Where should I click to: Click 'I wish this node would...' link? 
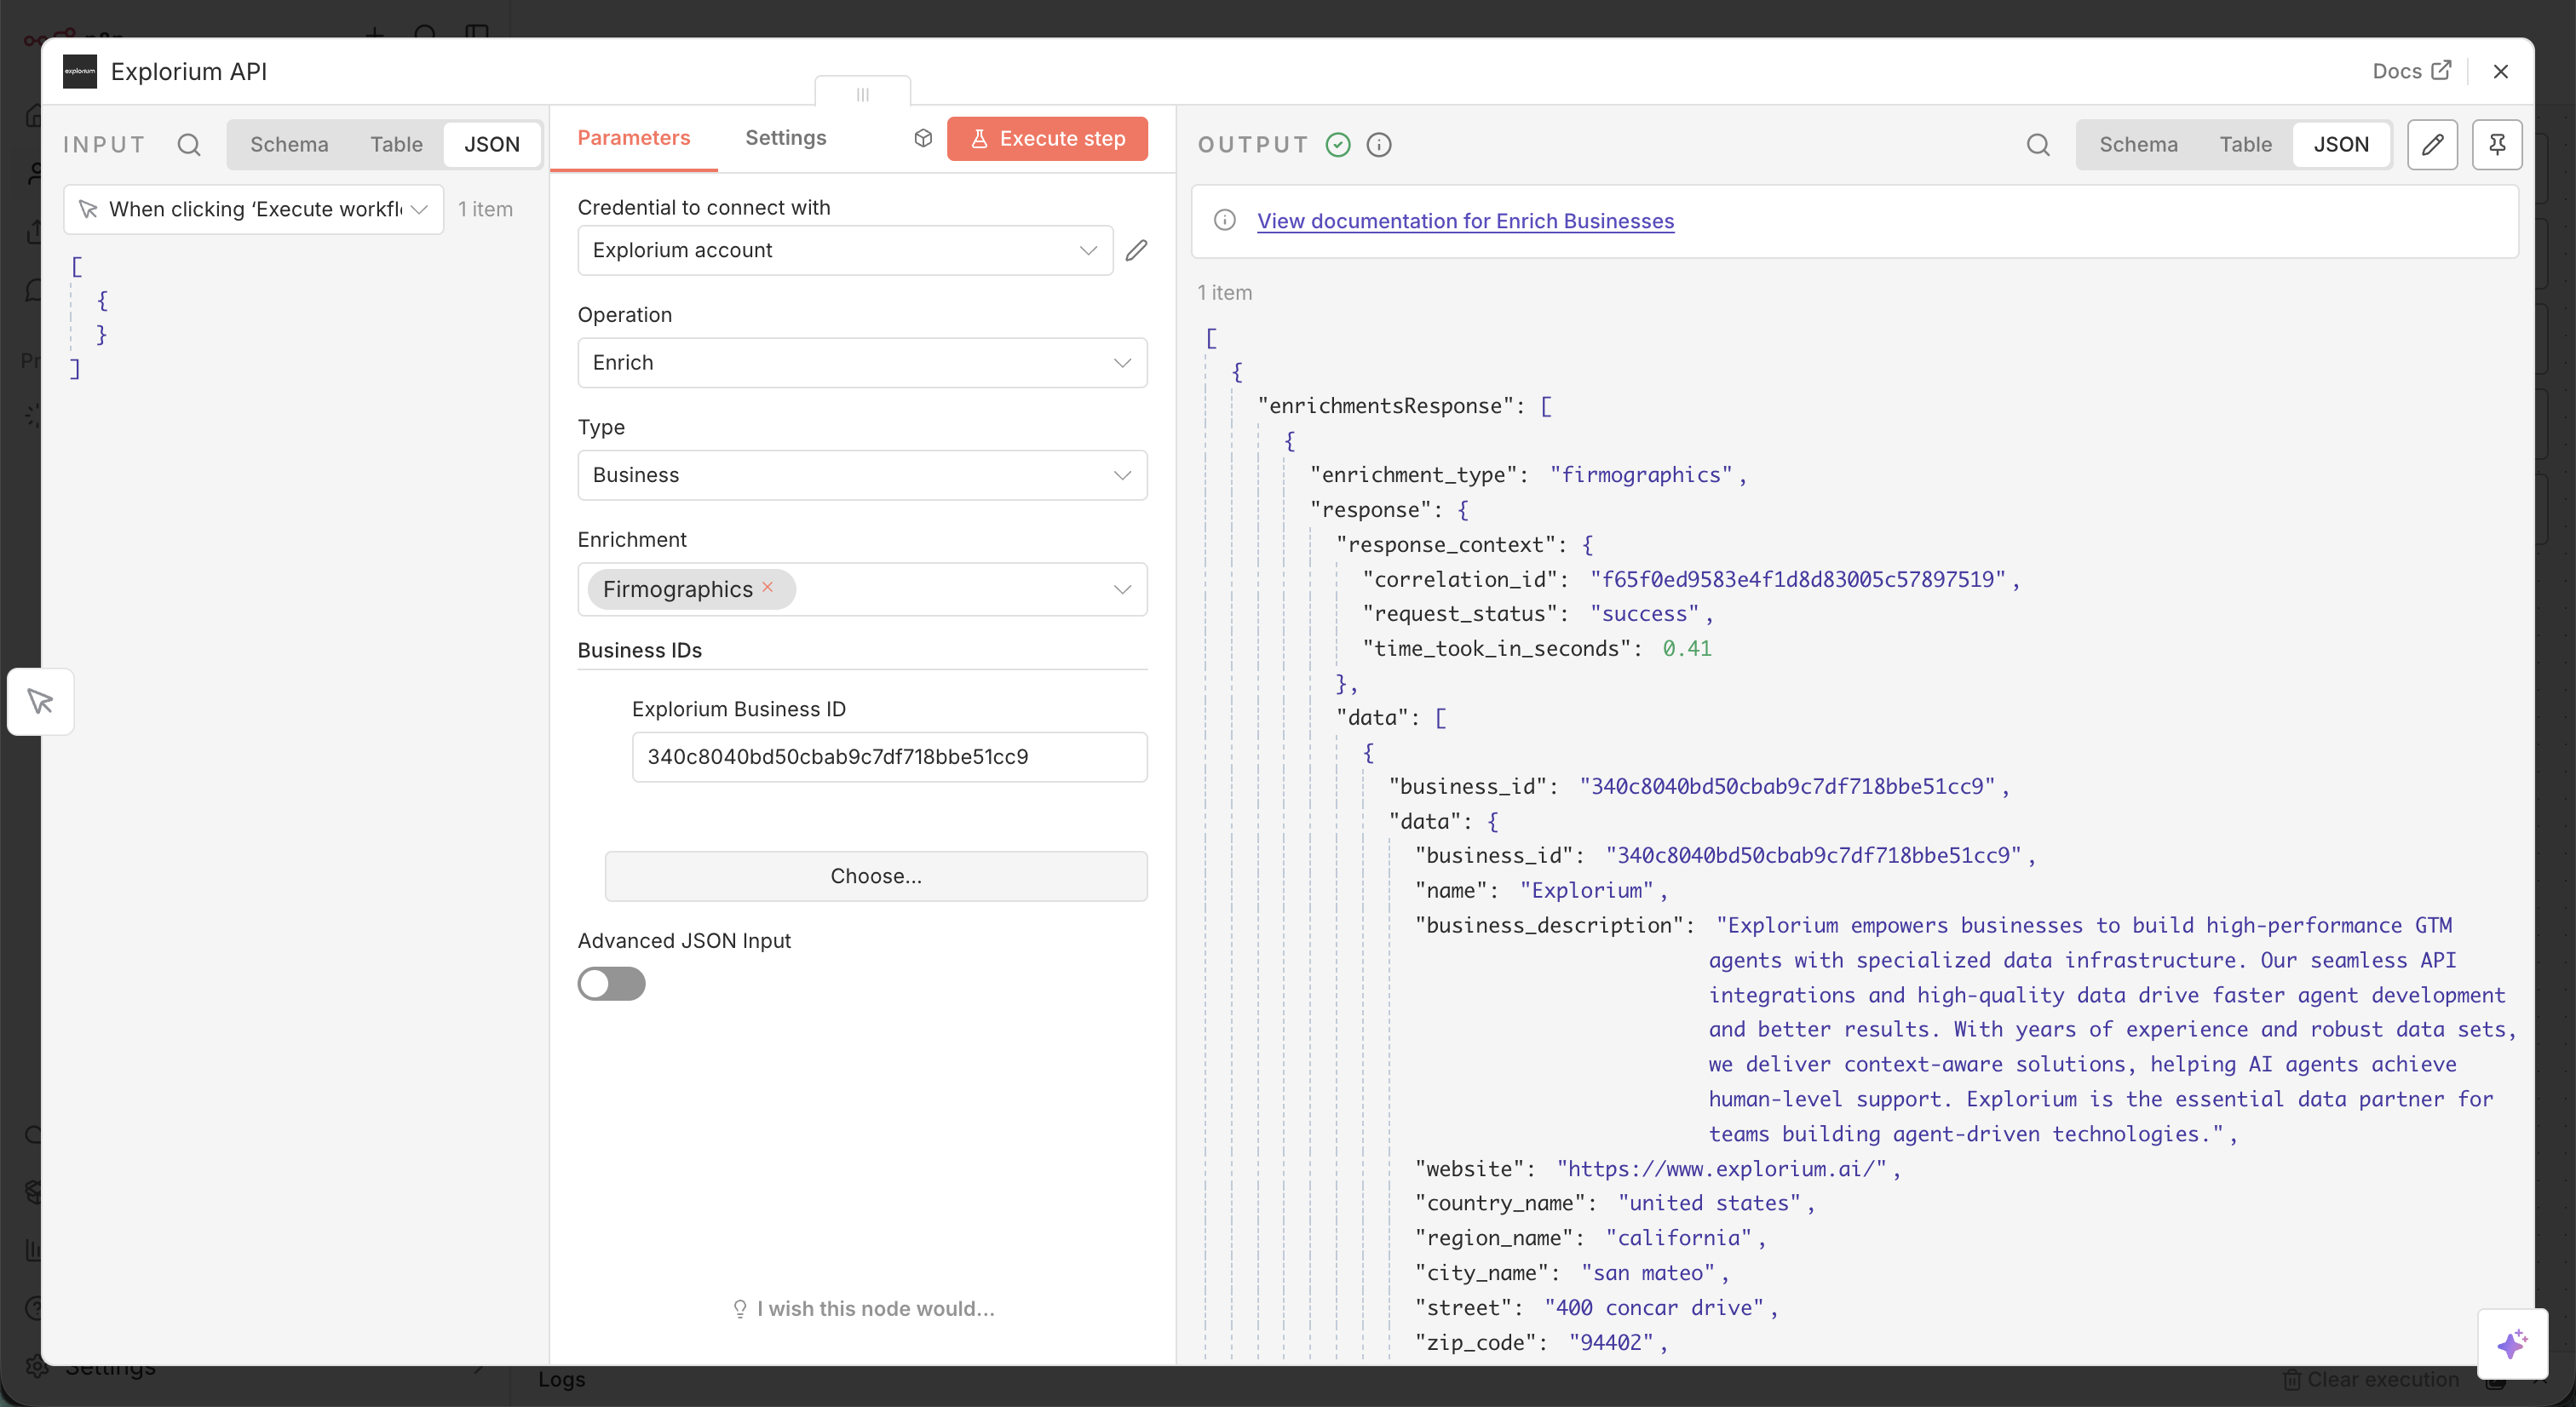coord(864,1308)
